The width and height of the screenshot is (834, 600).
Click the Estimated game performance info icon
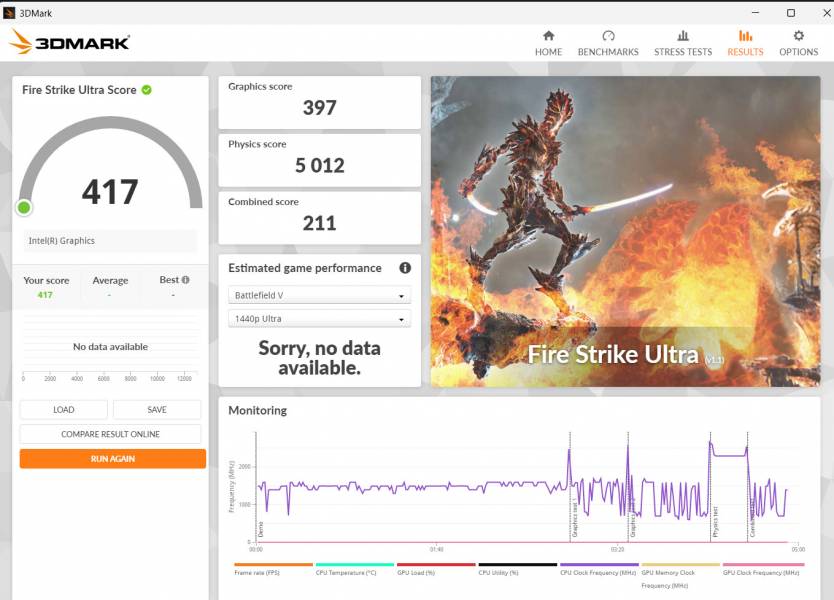(405, 268)
